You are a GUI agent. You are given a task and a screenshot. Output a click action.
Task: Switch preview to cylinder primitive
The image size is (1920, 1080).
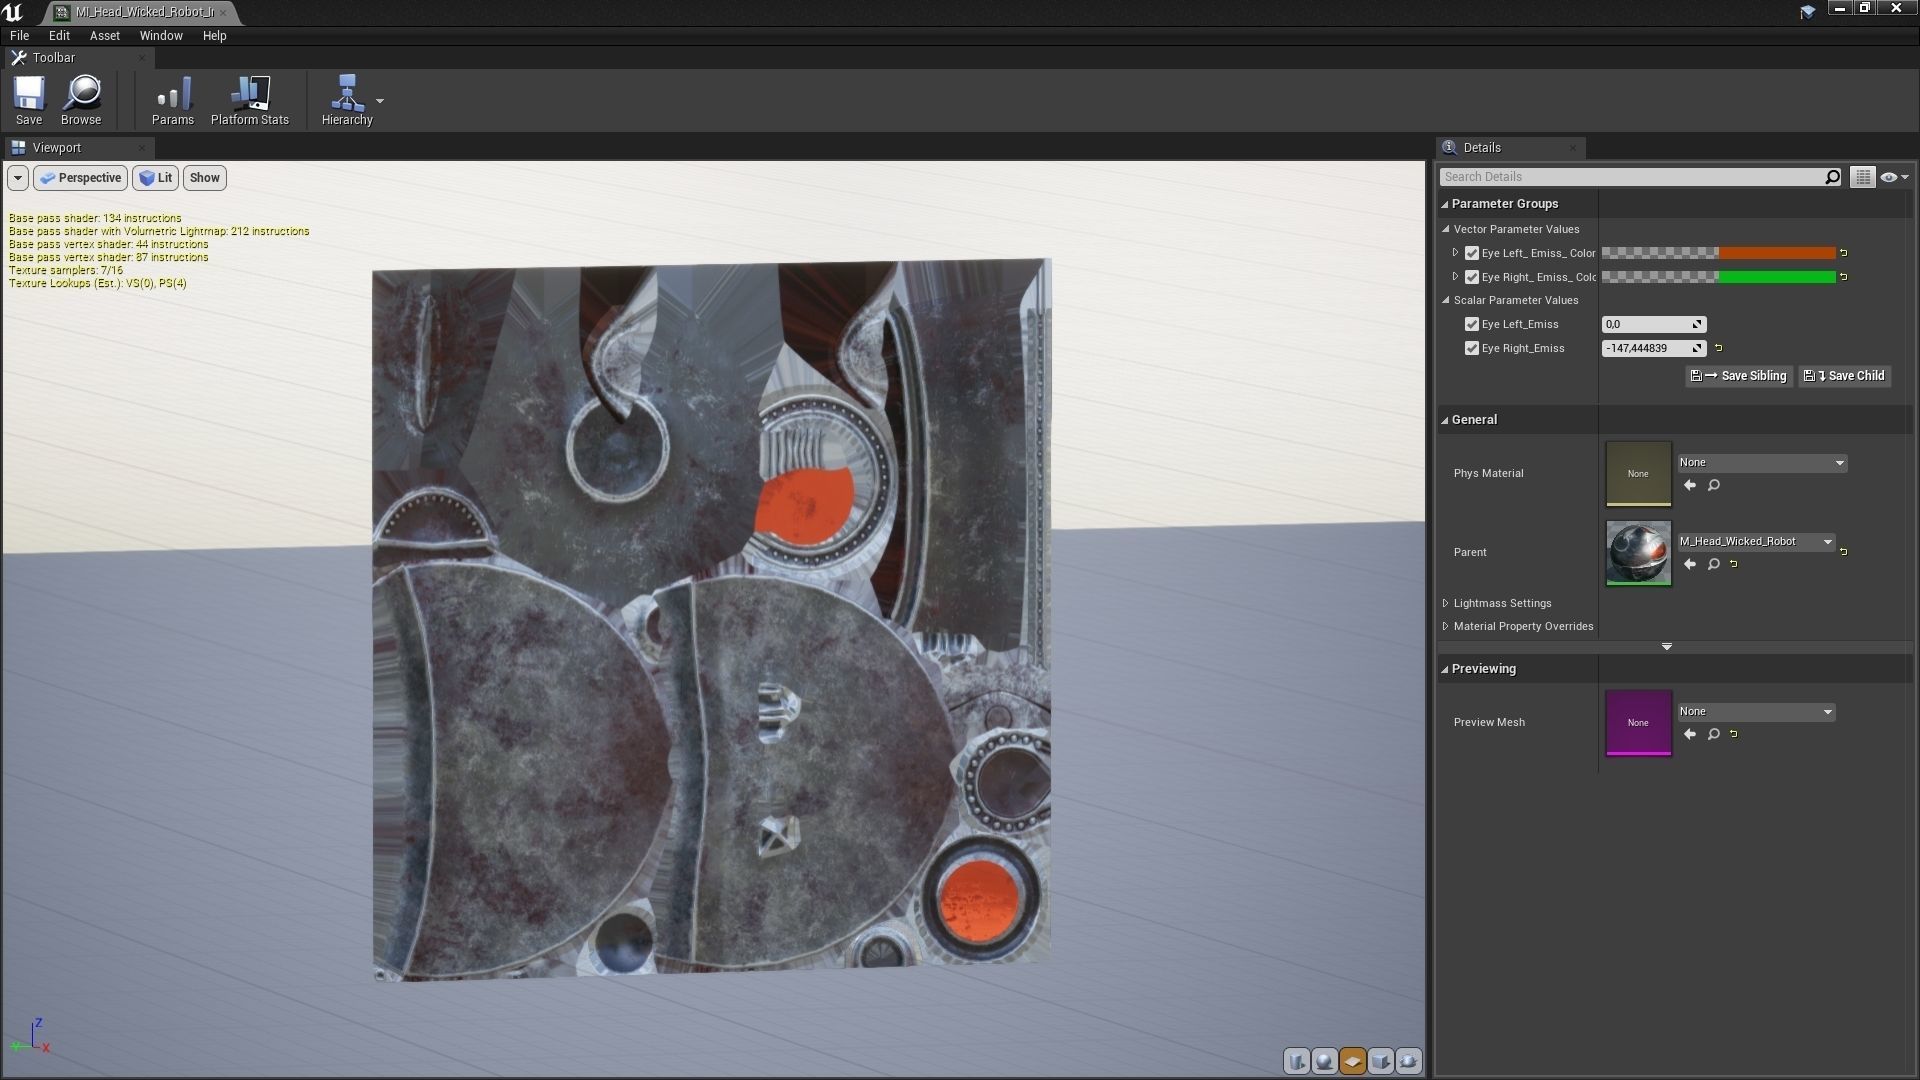pos(1297,1061)
